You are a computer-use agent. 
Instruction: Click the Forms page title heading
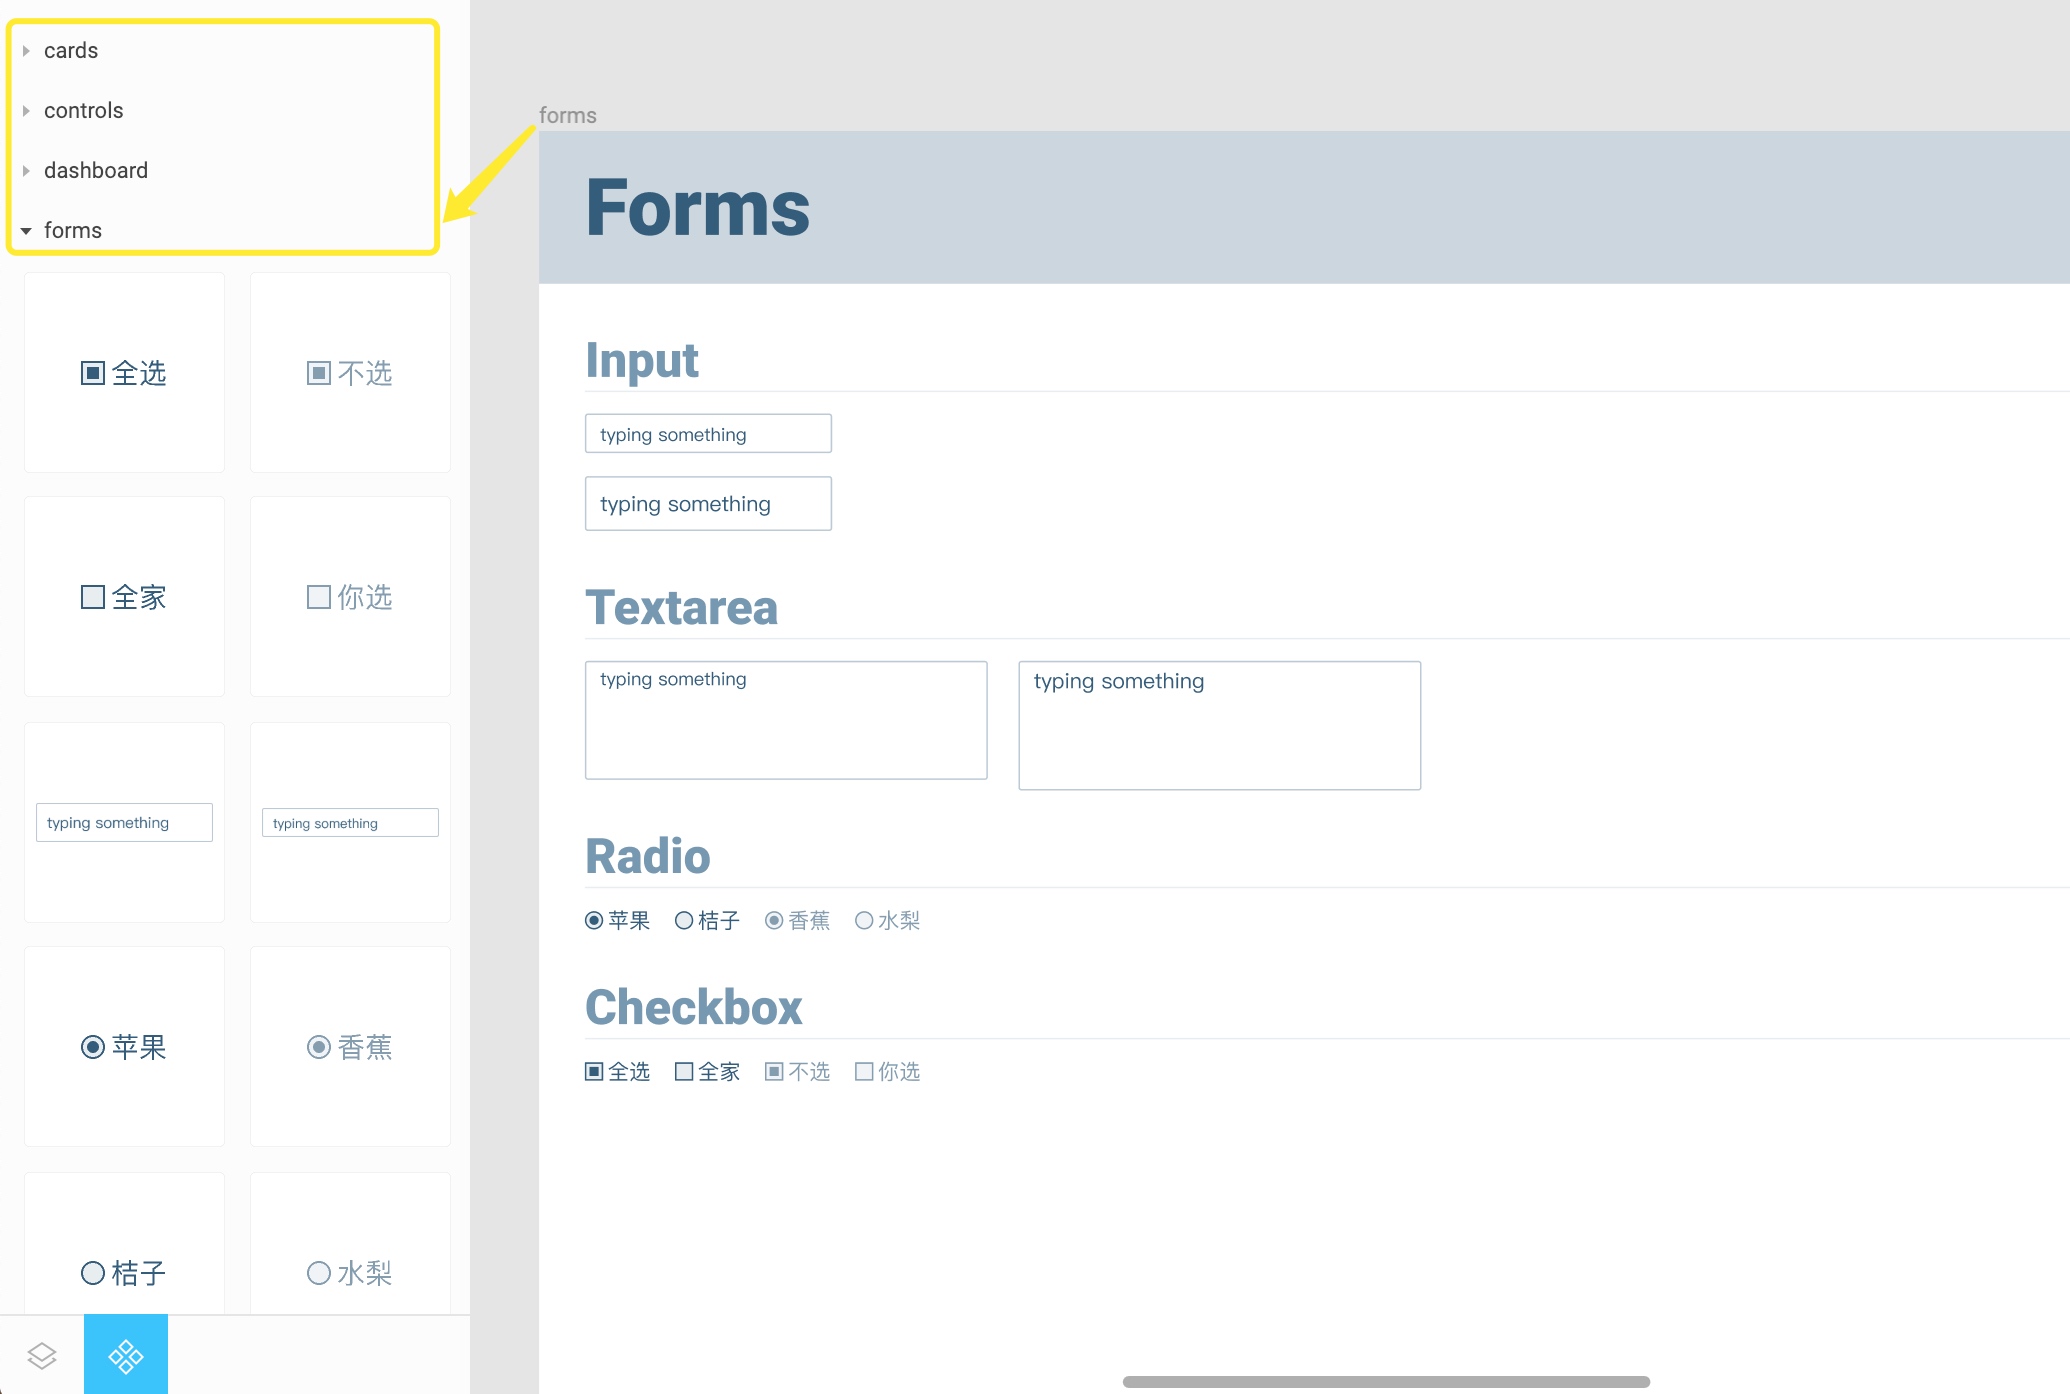[x=698, y=208]
